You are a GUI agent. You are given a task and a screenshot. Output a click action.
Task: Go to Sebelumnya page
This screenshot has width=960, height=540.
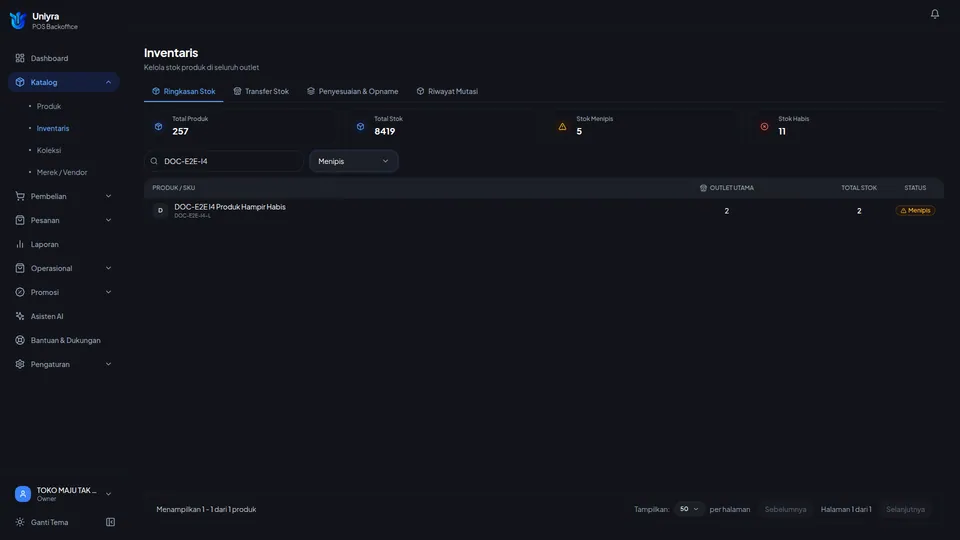coord(786,509)
